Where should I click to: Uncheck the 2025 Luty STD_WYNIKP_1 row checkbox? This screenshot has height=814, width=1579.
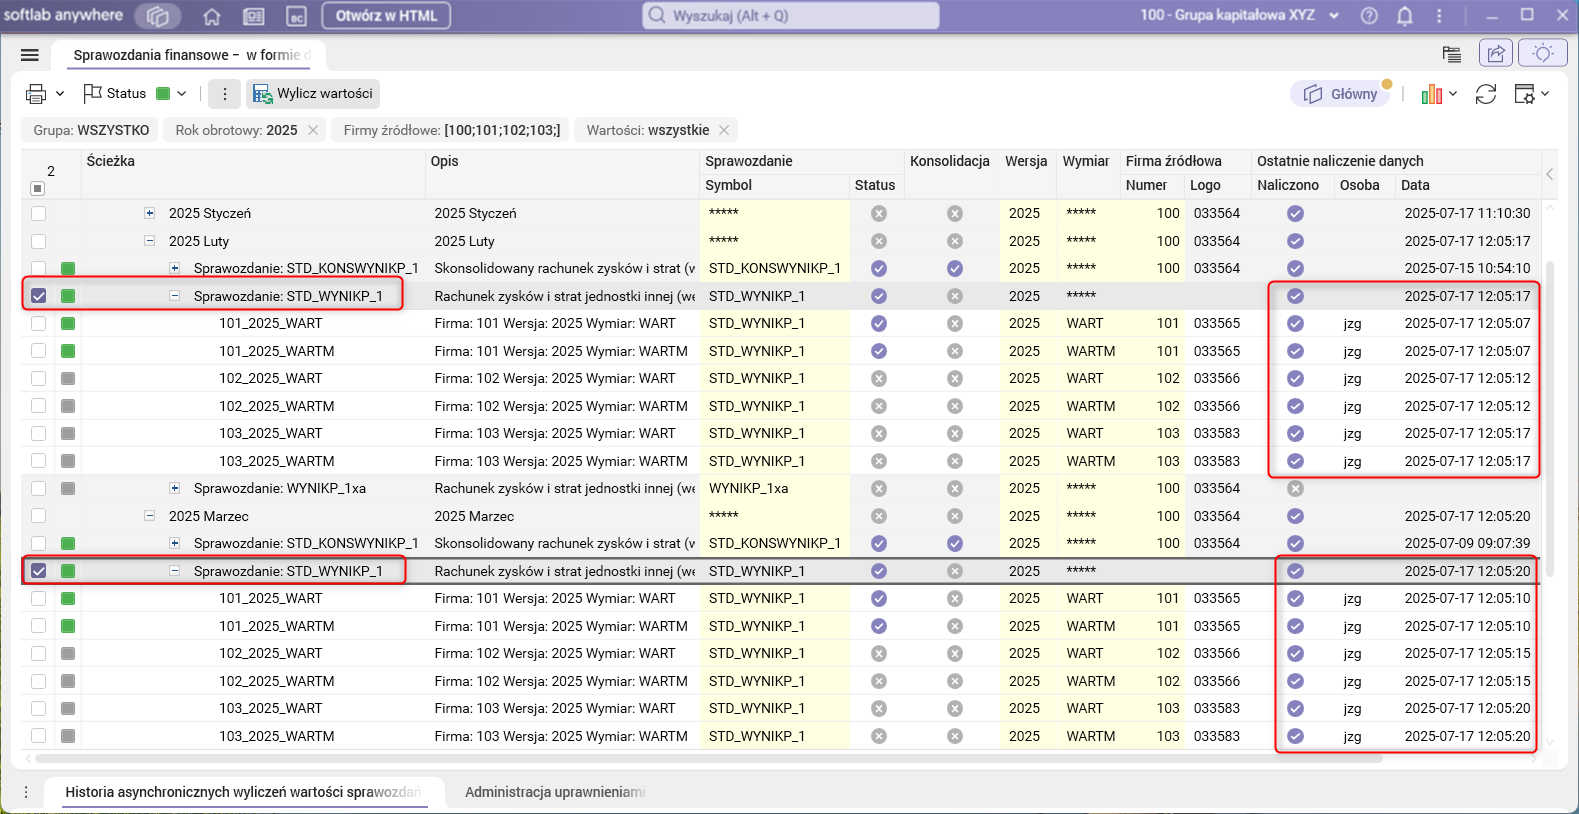(x=38, y=296)
